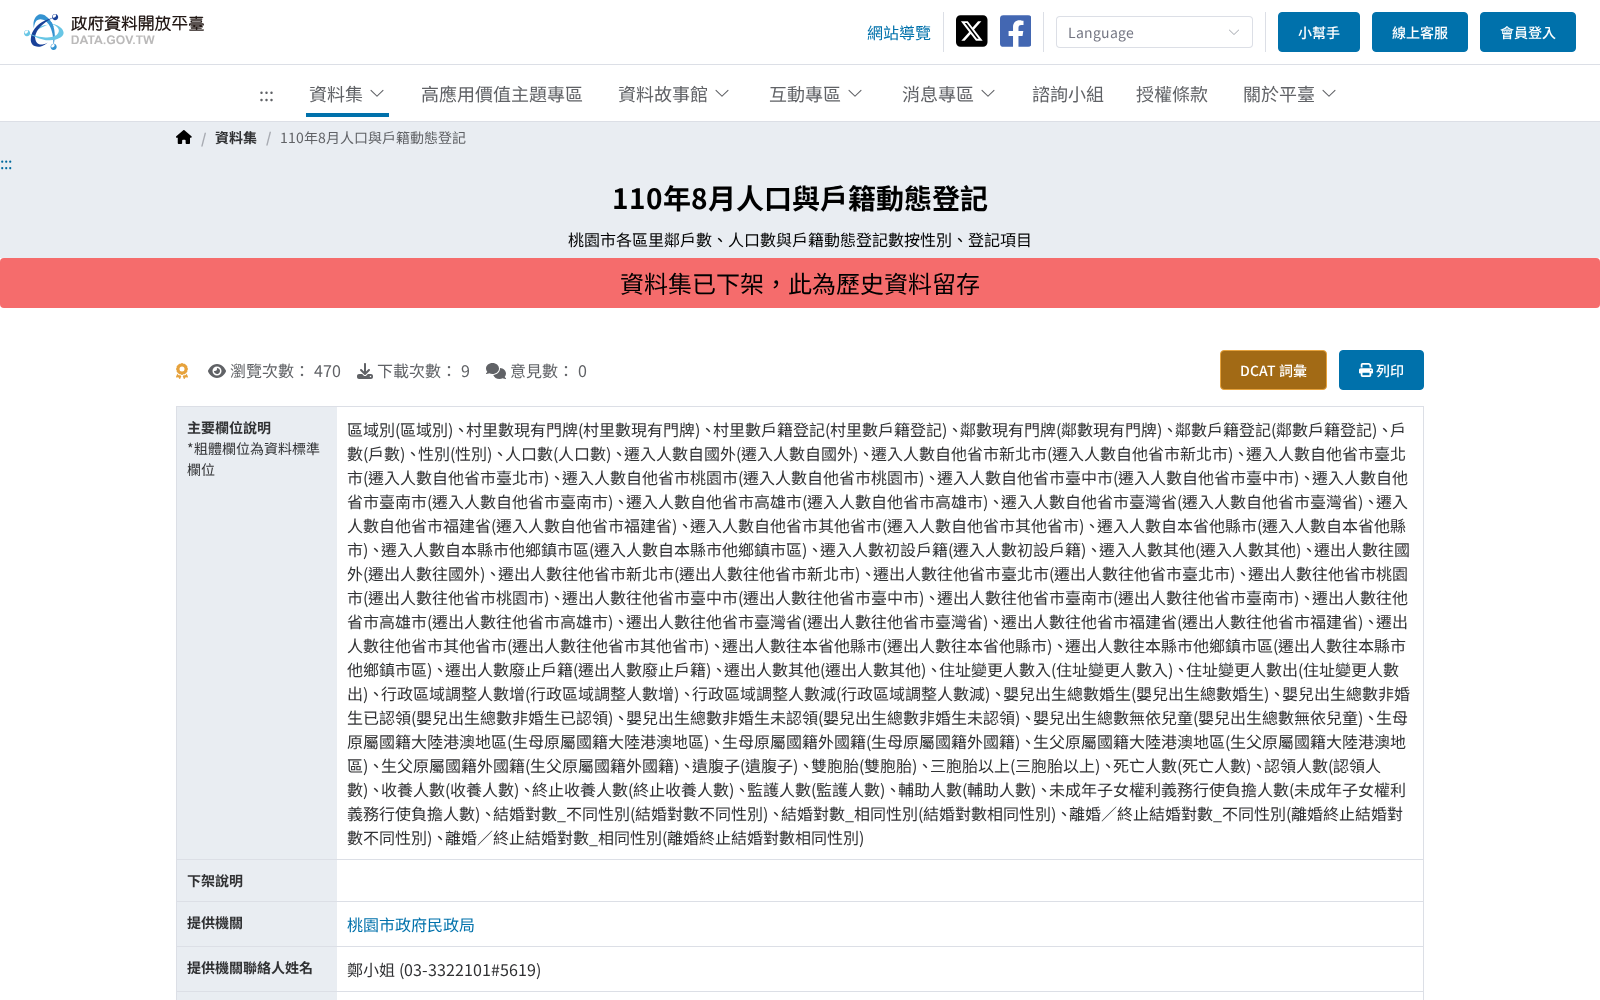Click the DCAT 詞彙 button
1600x1000 pixels.
point(1273,370)
